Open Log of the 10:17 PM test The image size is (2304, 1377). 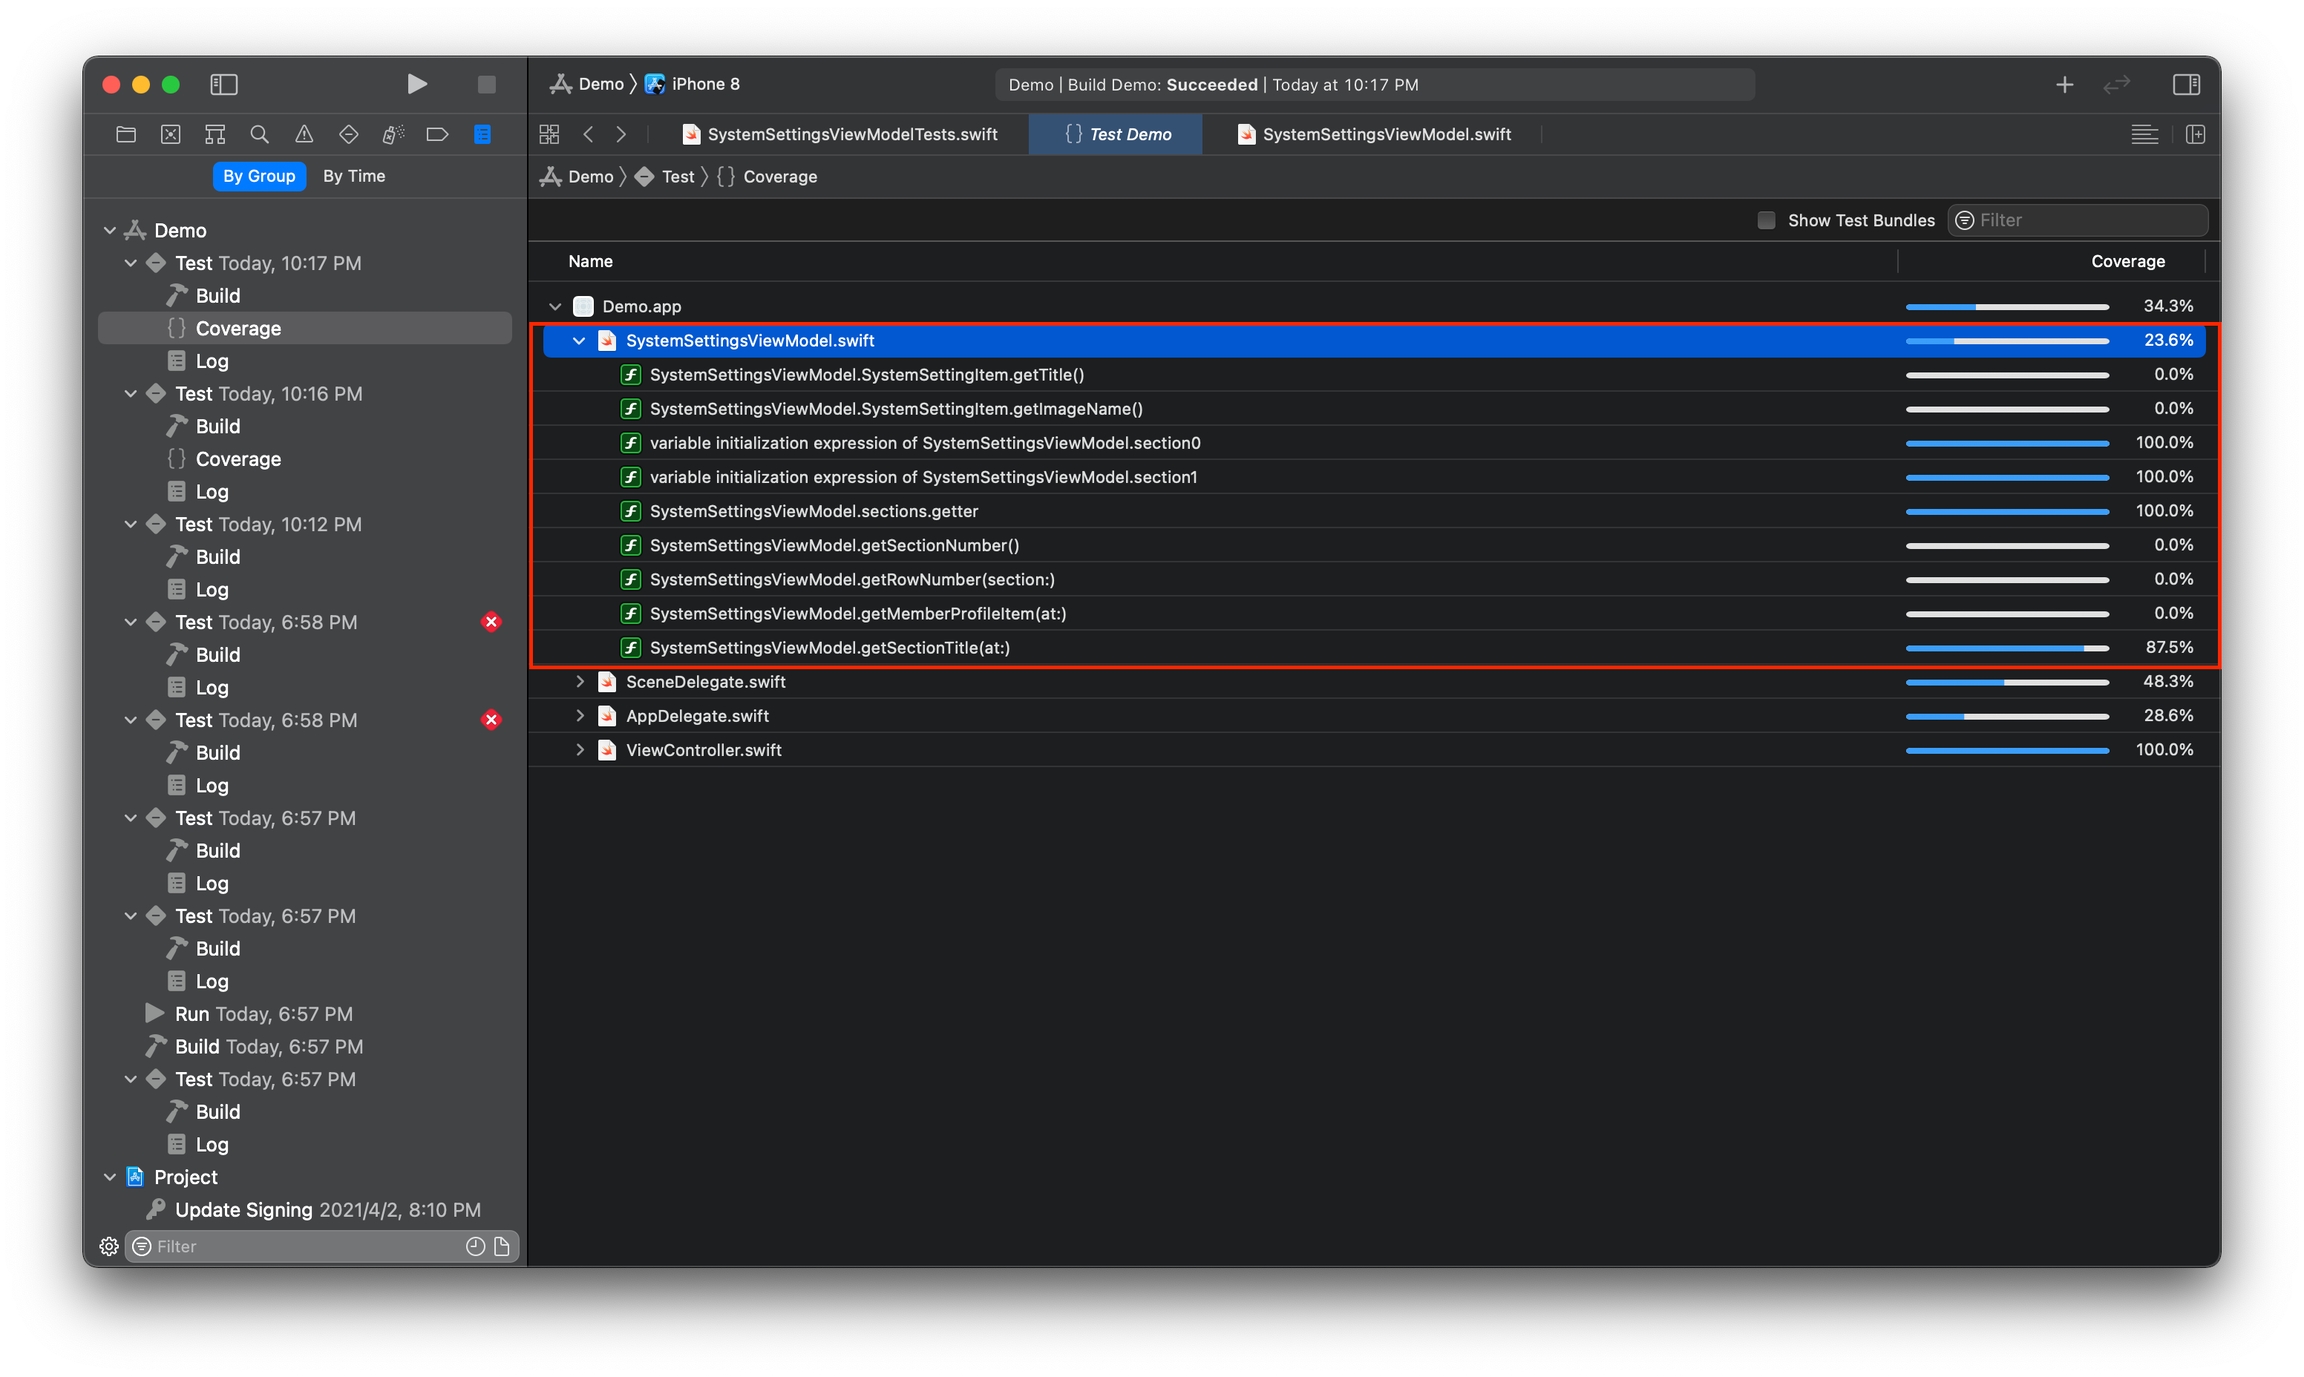[x=211, y=361]
